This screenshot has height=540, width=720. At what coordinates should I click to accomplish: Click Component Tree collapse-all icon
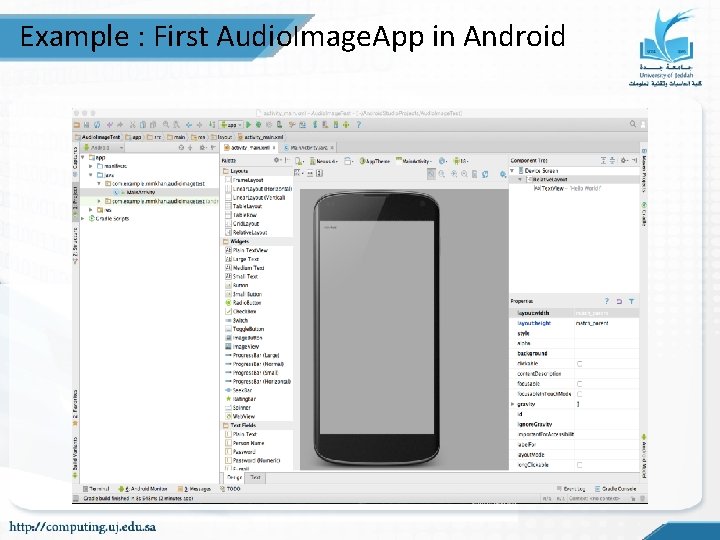(612, 160)
